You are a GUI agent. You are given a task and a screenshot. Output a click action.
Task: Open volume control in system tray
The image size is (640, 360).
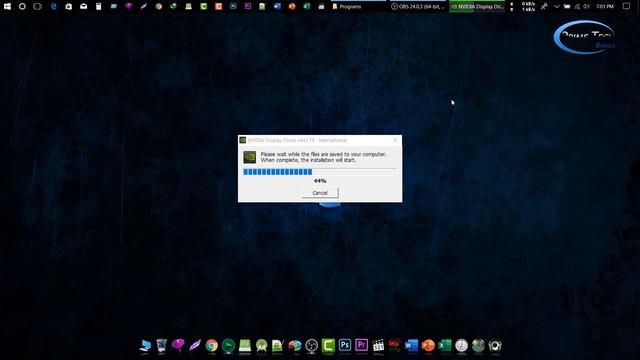(587, 7)
